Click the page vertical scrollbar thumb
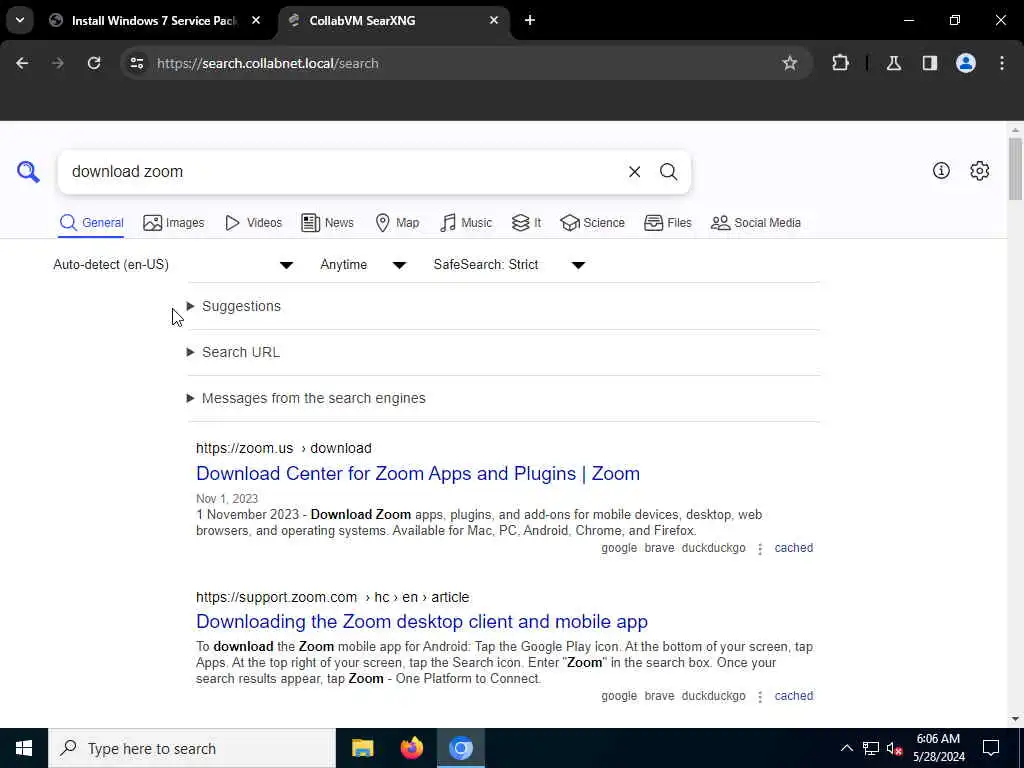Viewport: 1024px width, 768px height. (1015, 168)
